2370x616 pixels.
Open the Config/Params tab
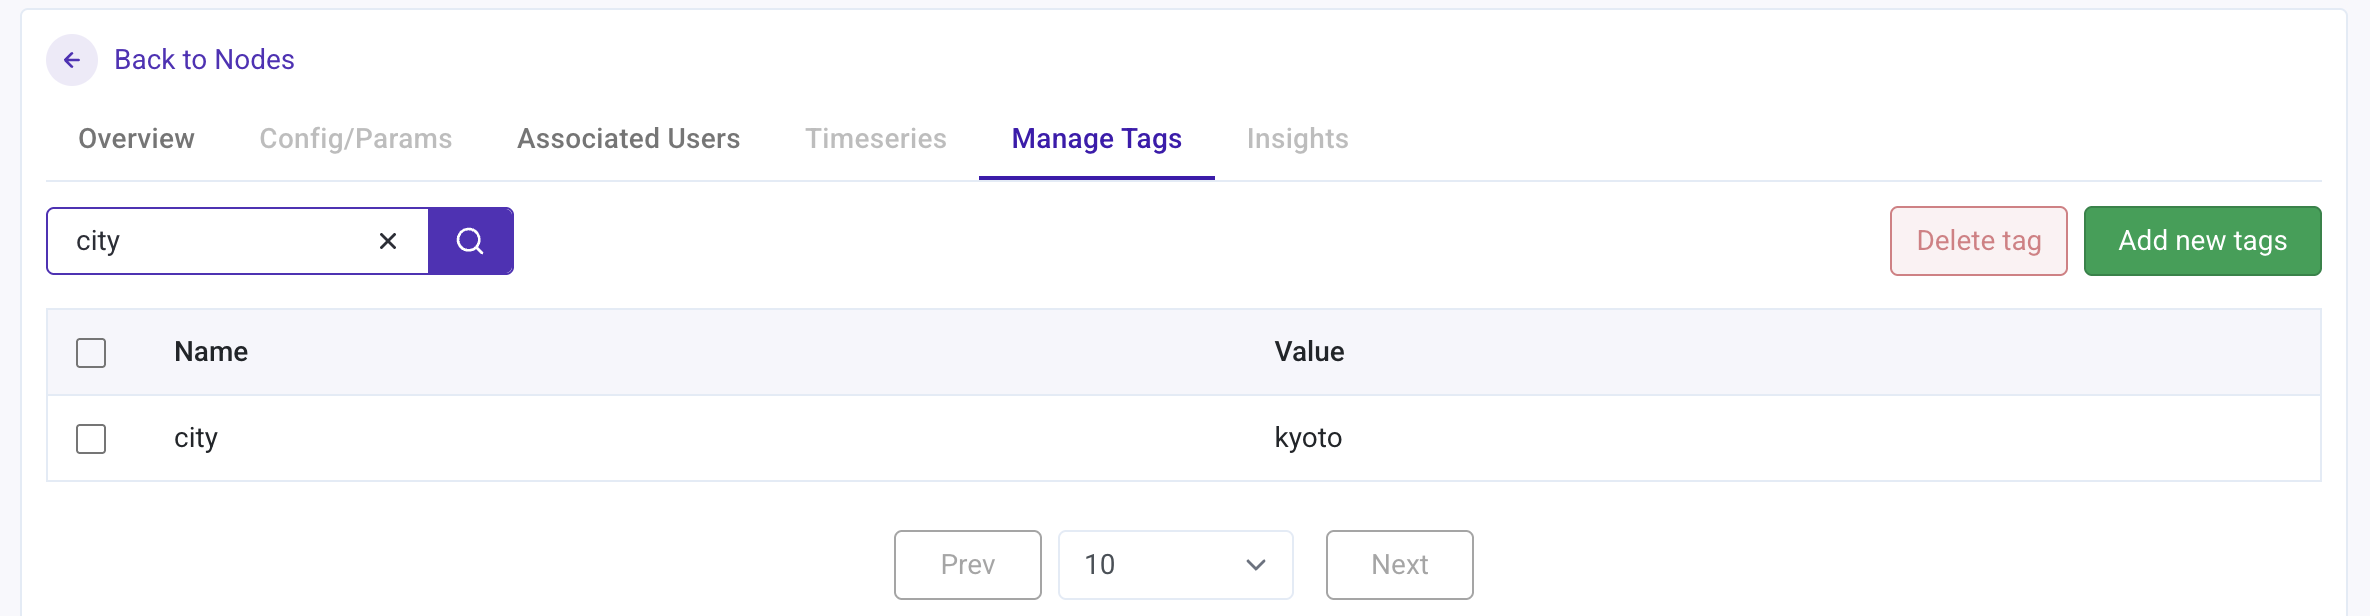coord(355,139)
